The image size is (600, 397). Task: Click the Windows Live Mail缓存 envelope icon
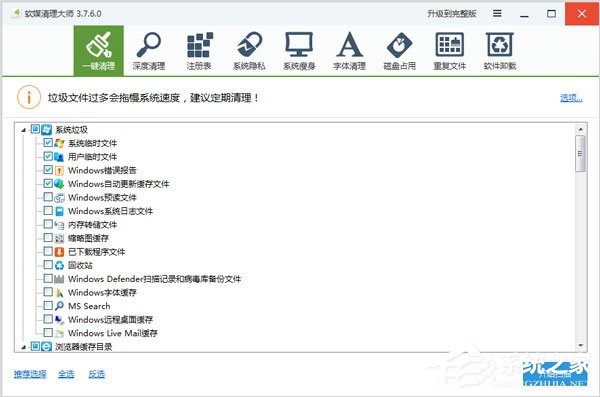[59, 333]
